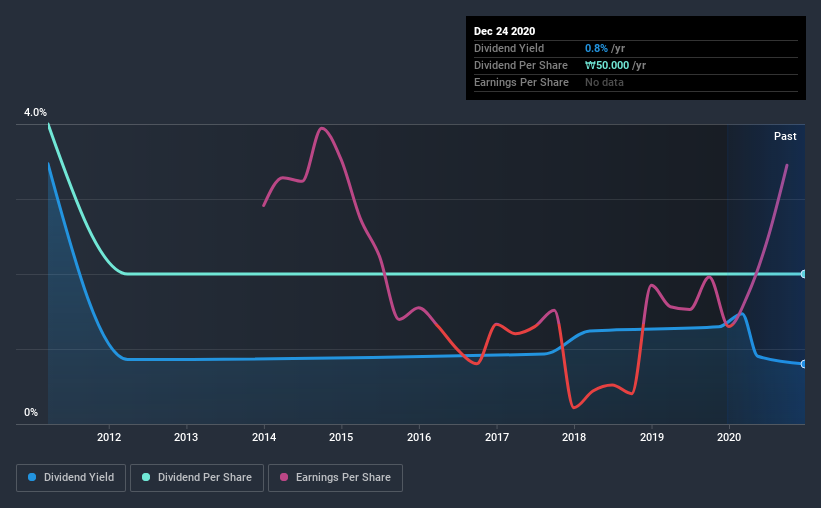Select the 2012 x-axis label
Viewport: 821px width, 508px height.
click(109, 437)
